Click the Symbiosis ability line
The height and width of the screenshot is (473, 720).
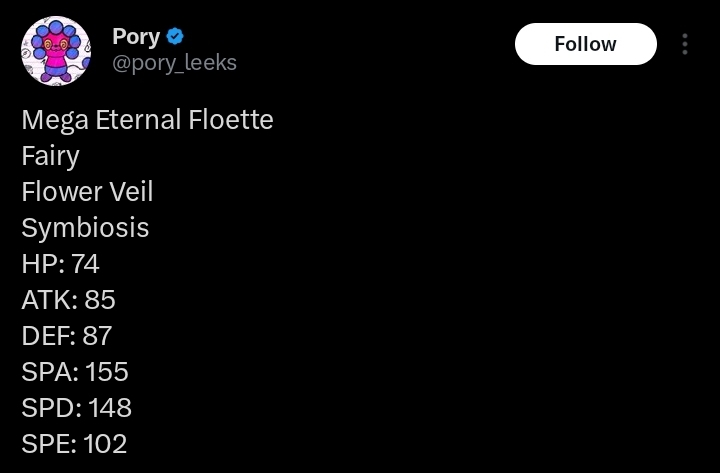pyautogui.click(x=85, y=228)
